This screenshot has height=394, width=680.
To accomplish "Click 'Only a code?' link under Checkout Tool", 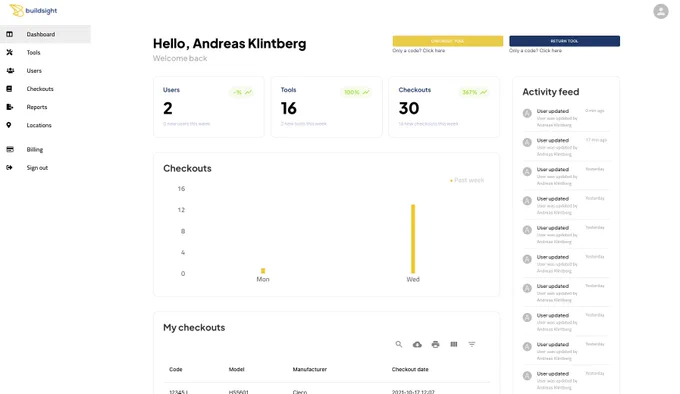I will pos(418,51).
